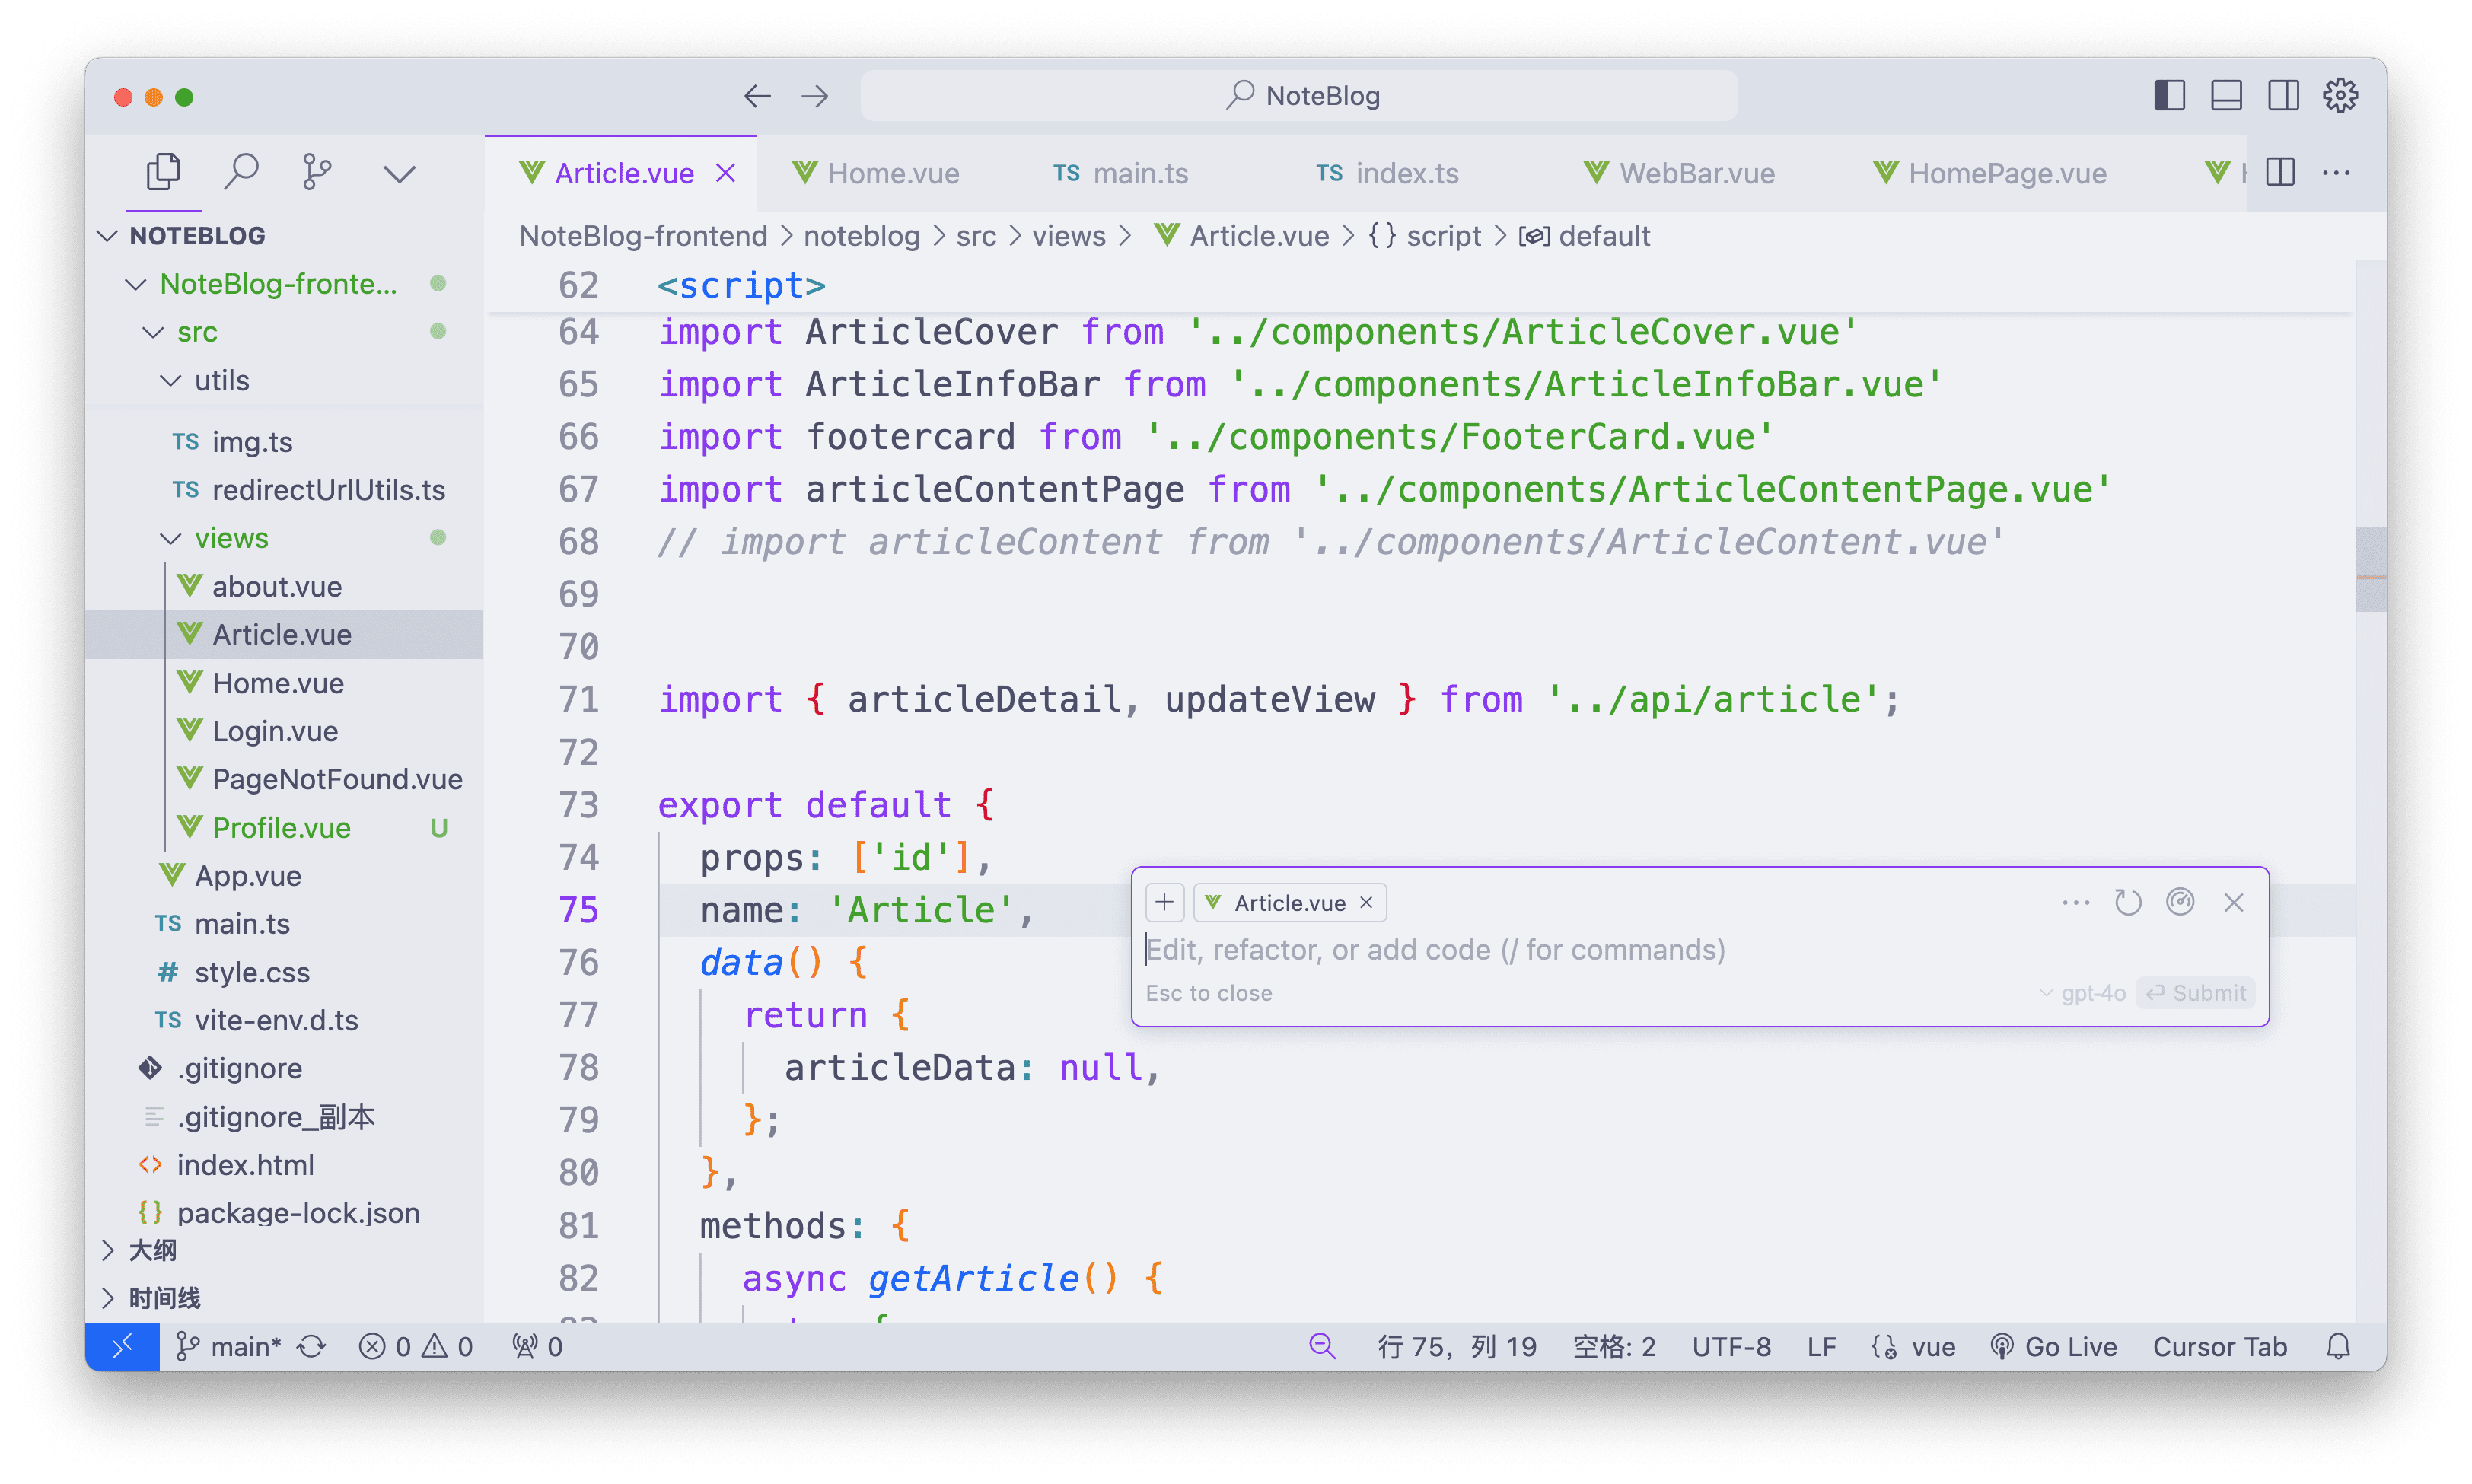This screenshot has width=2472, height=1484.
Task: Switch to the WebBar.vue tab
Action: click(1678, 173)
